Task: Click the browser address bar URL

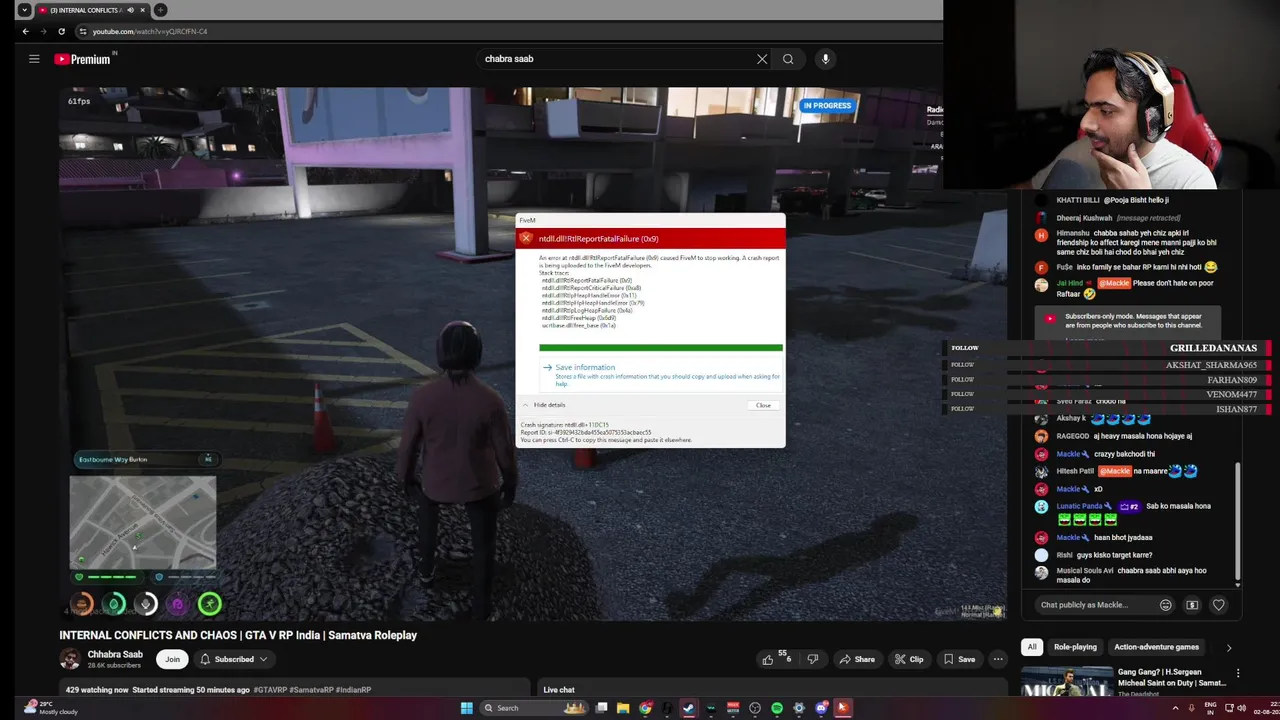Action: tap(150, 31)
